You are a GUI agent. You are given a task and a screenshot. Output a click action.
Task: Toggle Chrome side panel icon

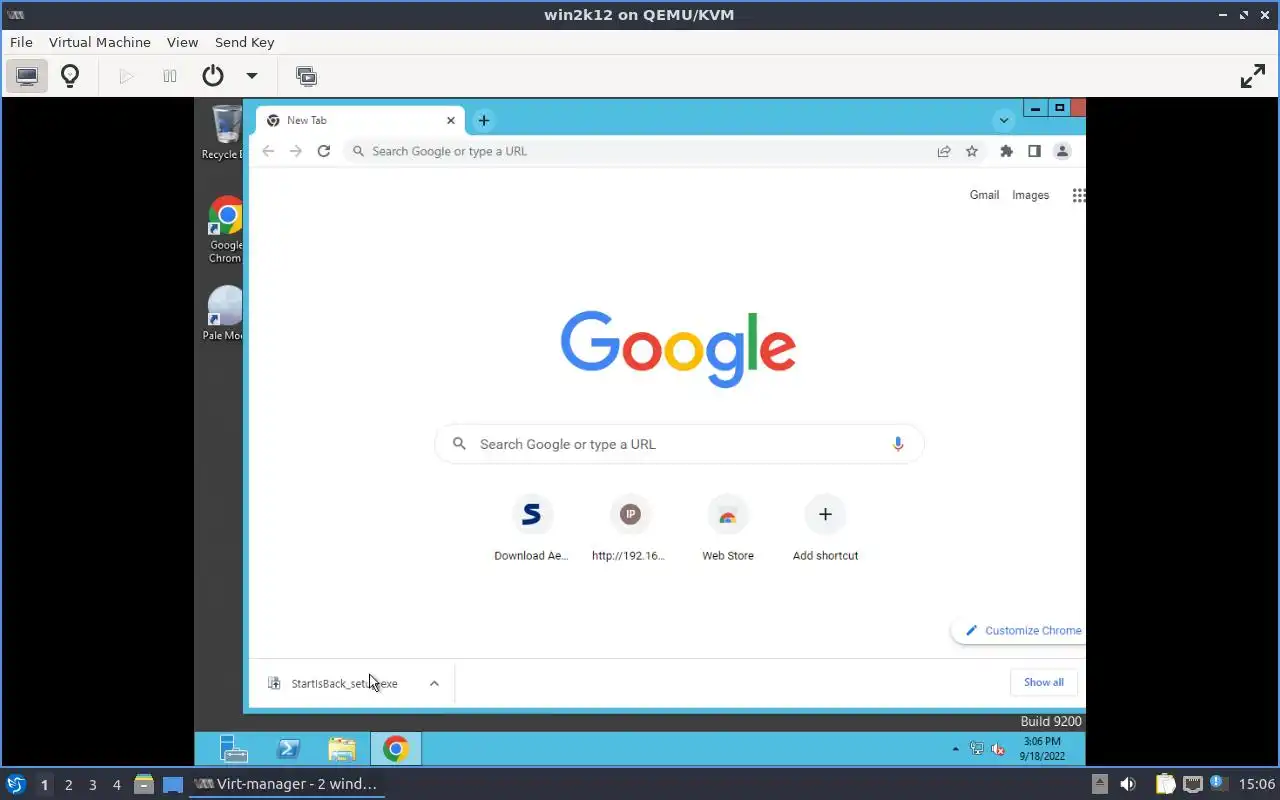[1034, 151]
